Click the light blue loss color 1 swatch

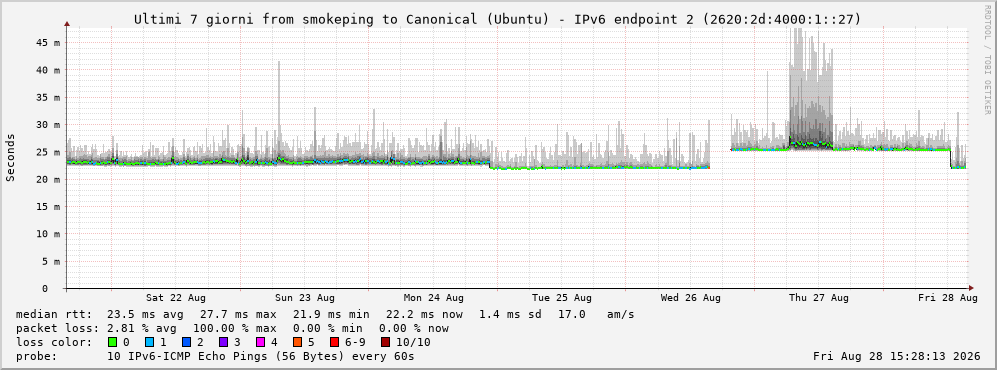[149, 343]
